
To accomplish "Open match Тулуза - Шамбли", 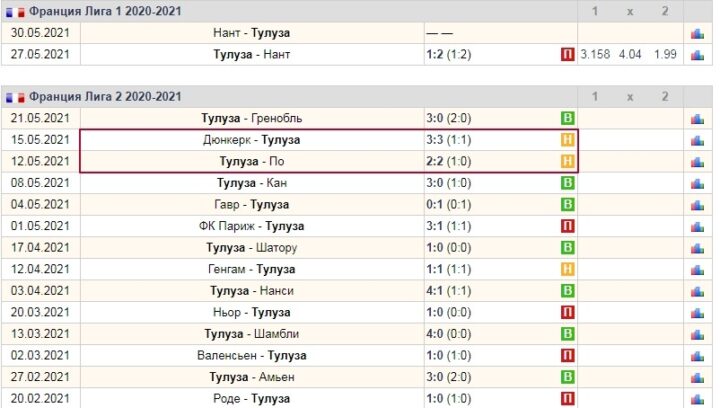I will [252, 334].
